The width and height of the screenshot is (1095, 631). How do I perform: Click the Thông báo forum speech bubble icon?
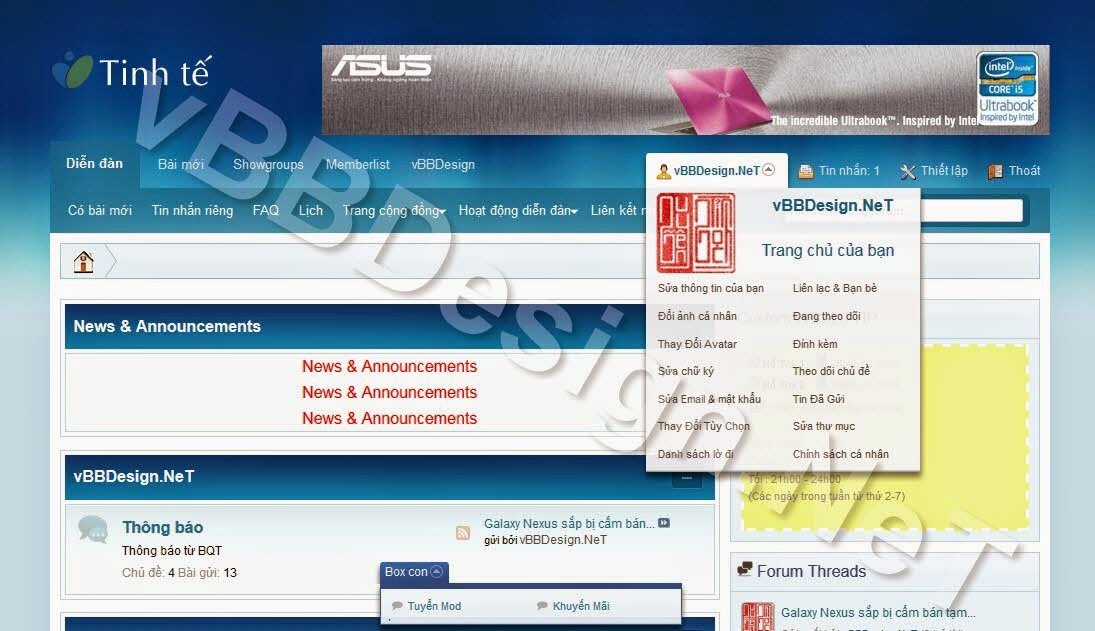click(x=93, y=529)
